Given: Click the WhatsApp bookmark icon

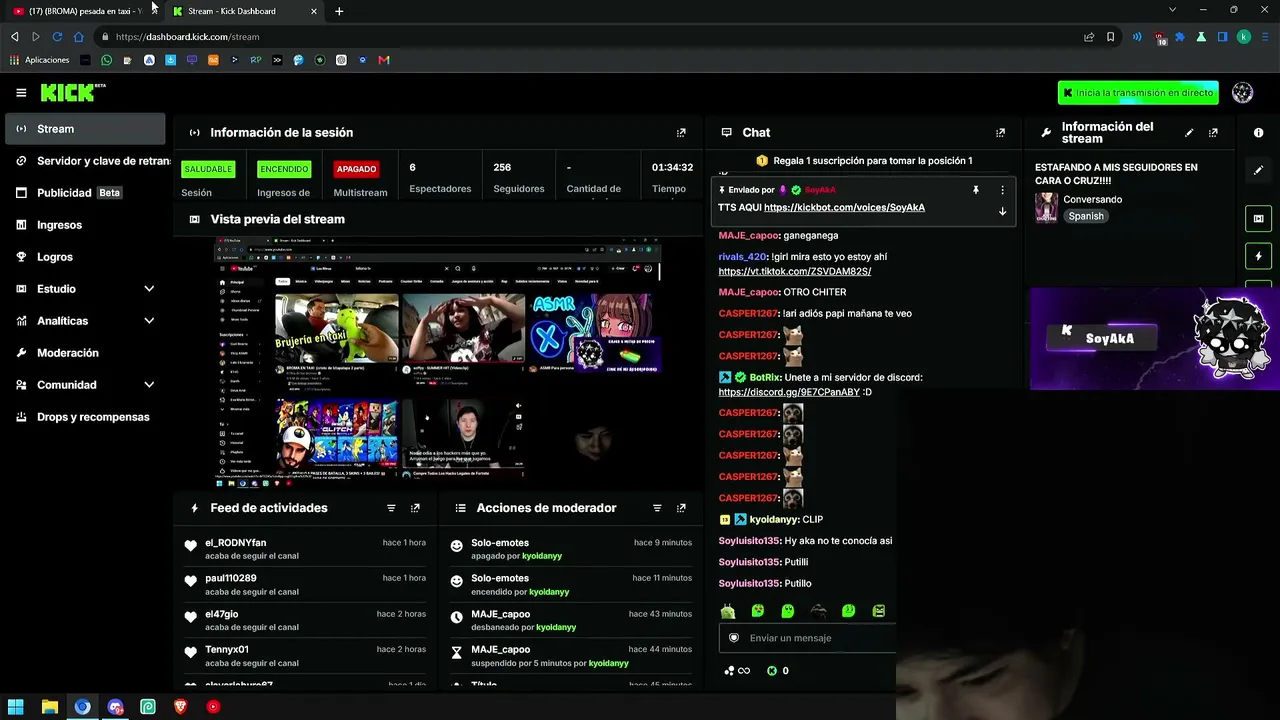Looking at the screenshot, I should pyautogui.click(x=107, y=60).
